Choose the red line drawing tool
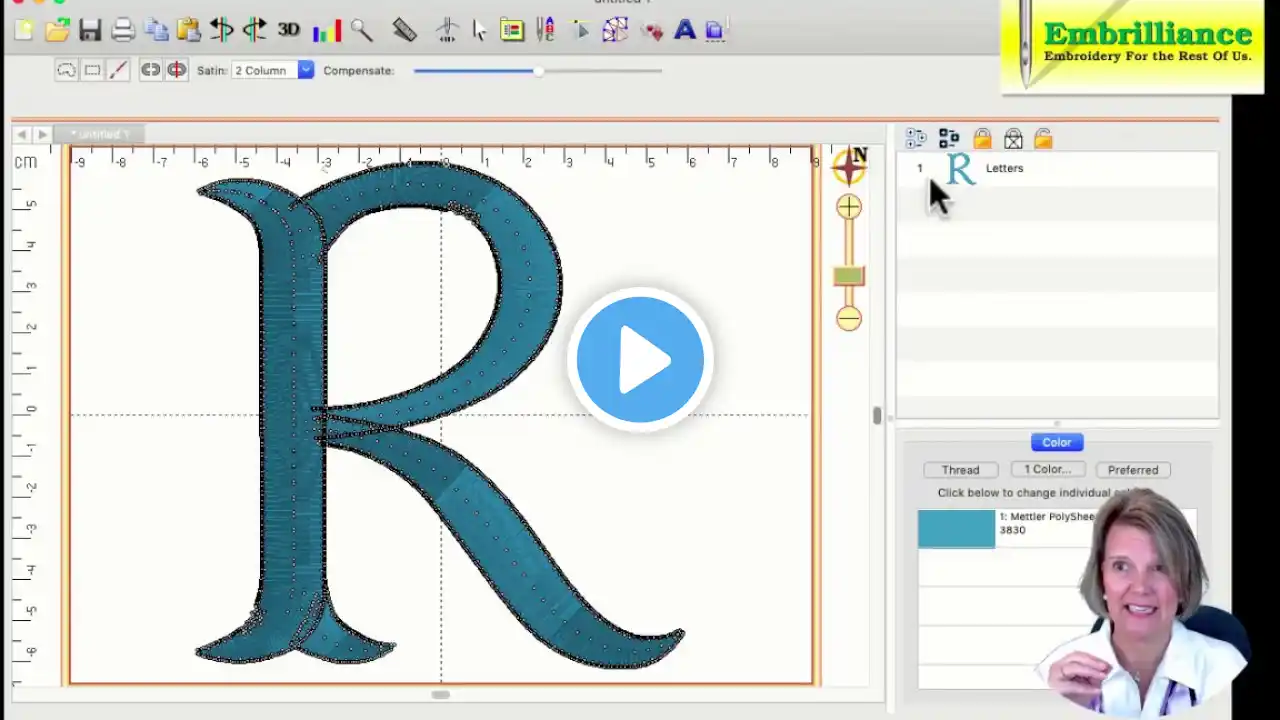The image size is (1280, 720). coord(118,70)
